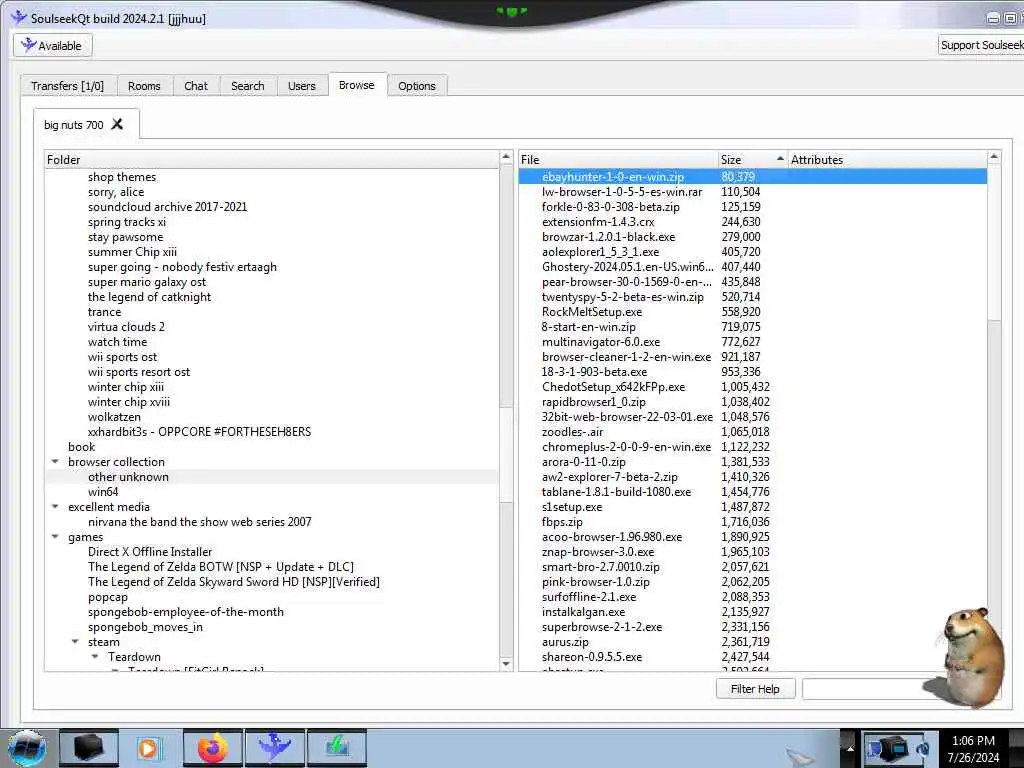Select The Legend of Zelda BOTW folder
Image resolution: width=1024 pixels, height=768 pixels.
[221, 567]
